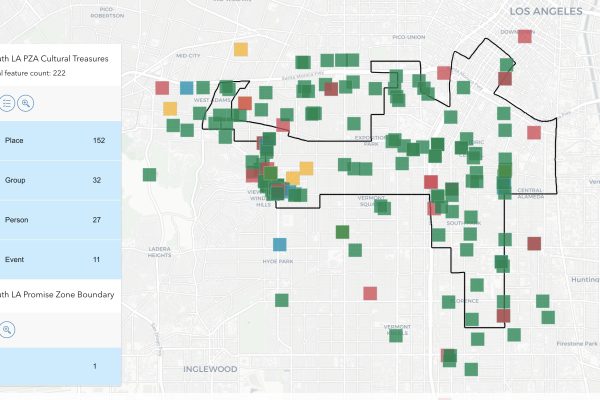The height and width of the screenshot is (400, 600).
Task: Click the blue marker above the Hyde Park label
Action: (x=280, y=245)
